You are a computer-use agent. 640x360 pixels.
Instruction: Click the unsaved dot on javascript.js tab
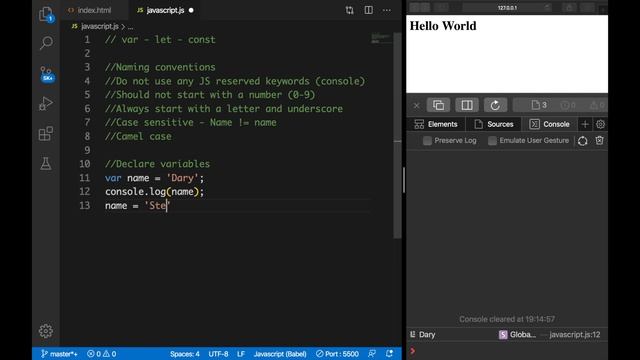tap(191, 10)
